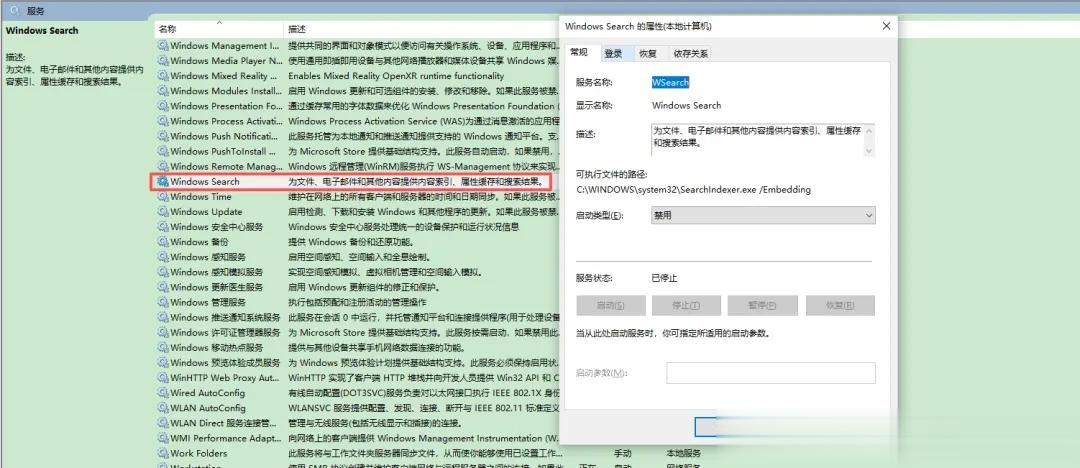This screenshot has height=468, width=1080.
Task: Click the WLAN Direct 服务连接管... row name
Action: (x=225, y=423)
